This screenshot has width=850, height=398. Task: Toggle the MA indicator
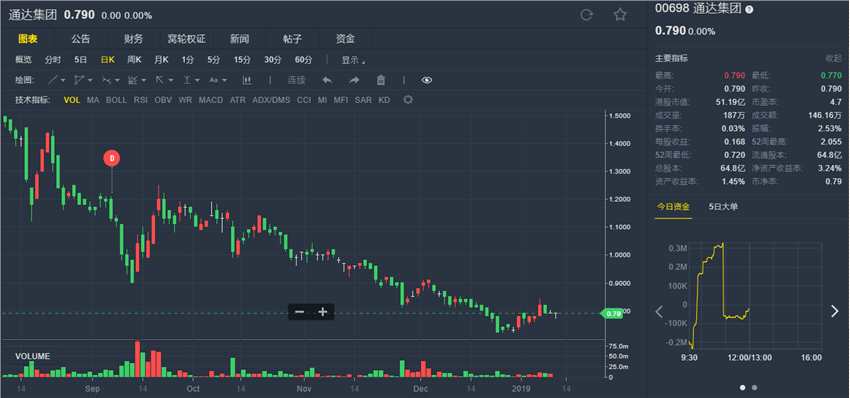pyautogui.click(x=93, y=100)
